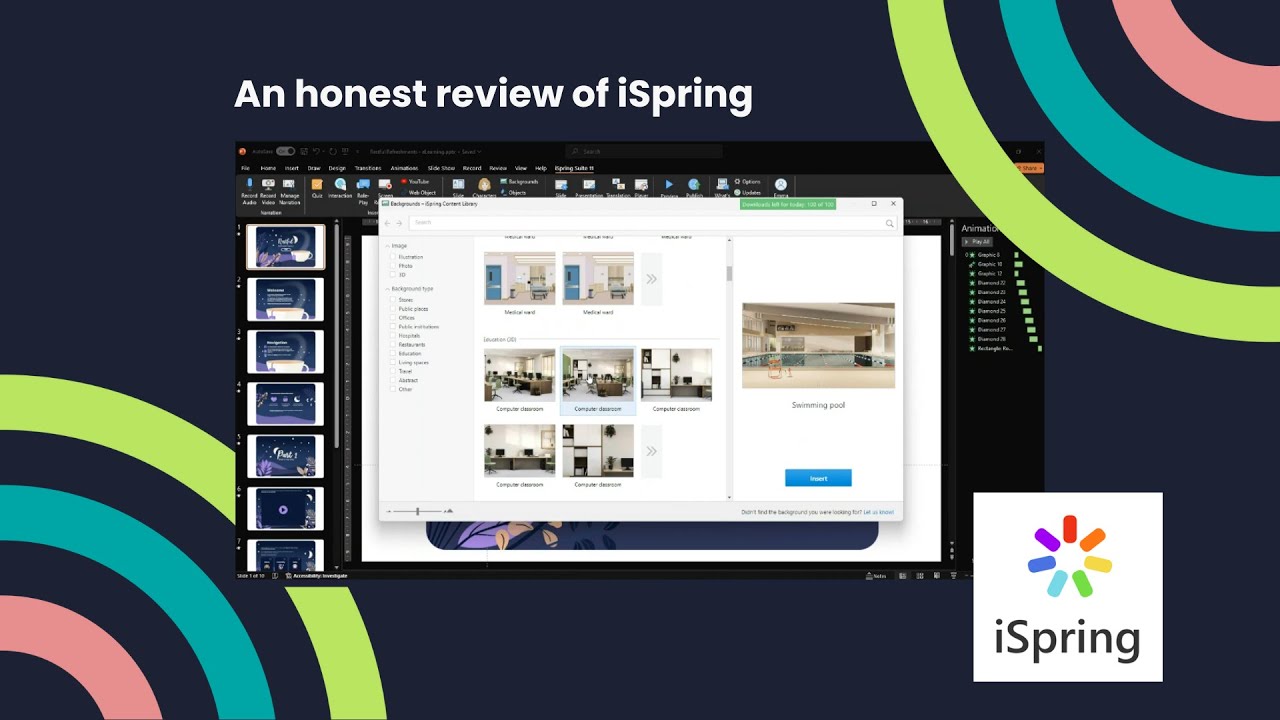Check the 3D image filter
Viewport: 1280px width, 720px height.
pos(394,275)
